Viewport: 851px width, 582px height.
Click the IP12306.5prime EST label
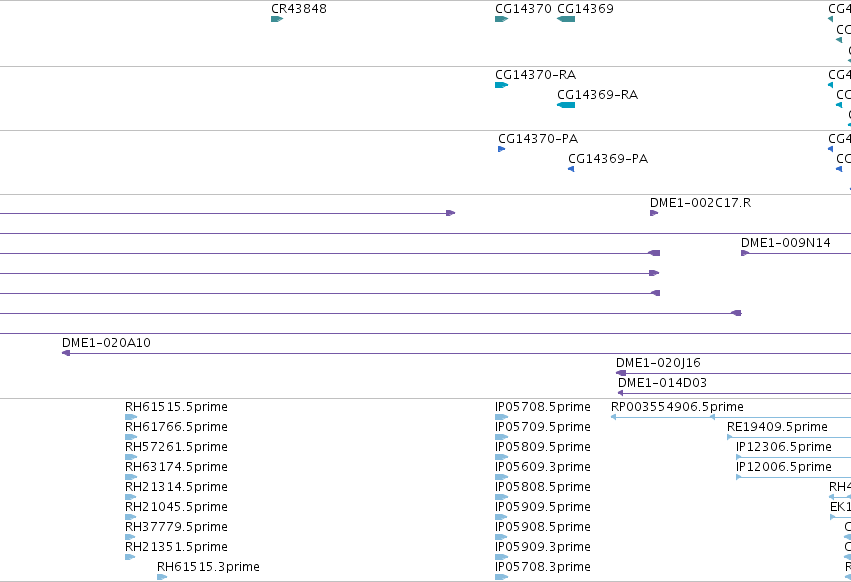pyautogui.click(x=784, y=447)
